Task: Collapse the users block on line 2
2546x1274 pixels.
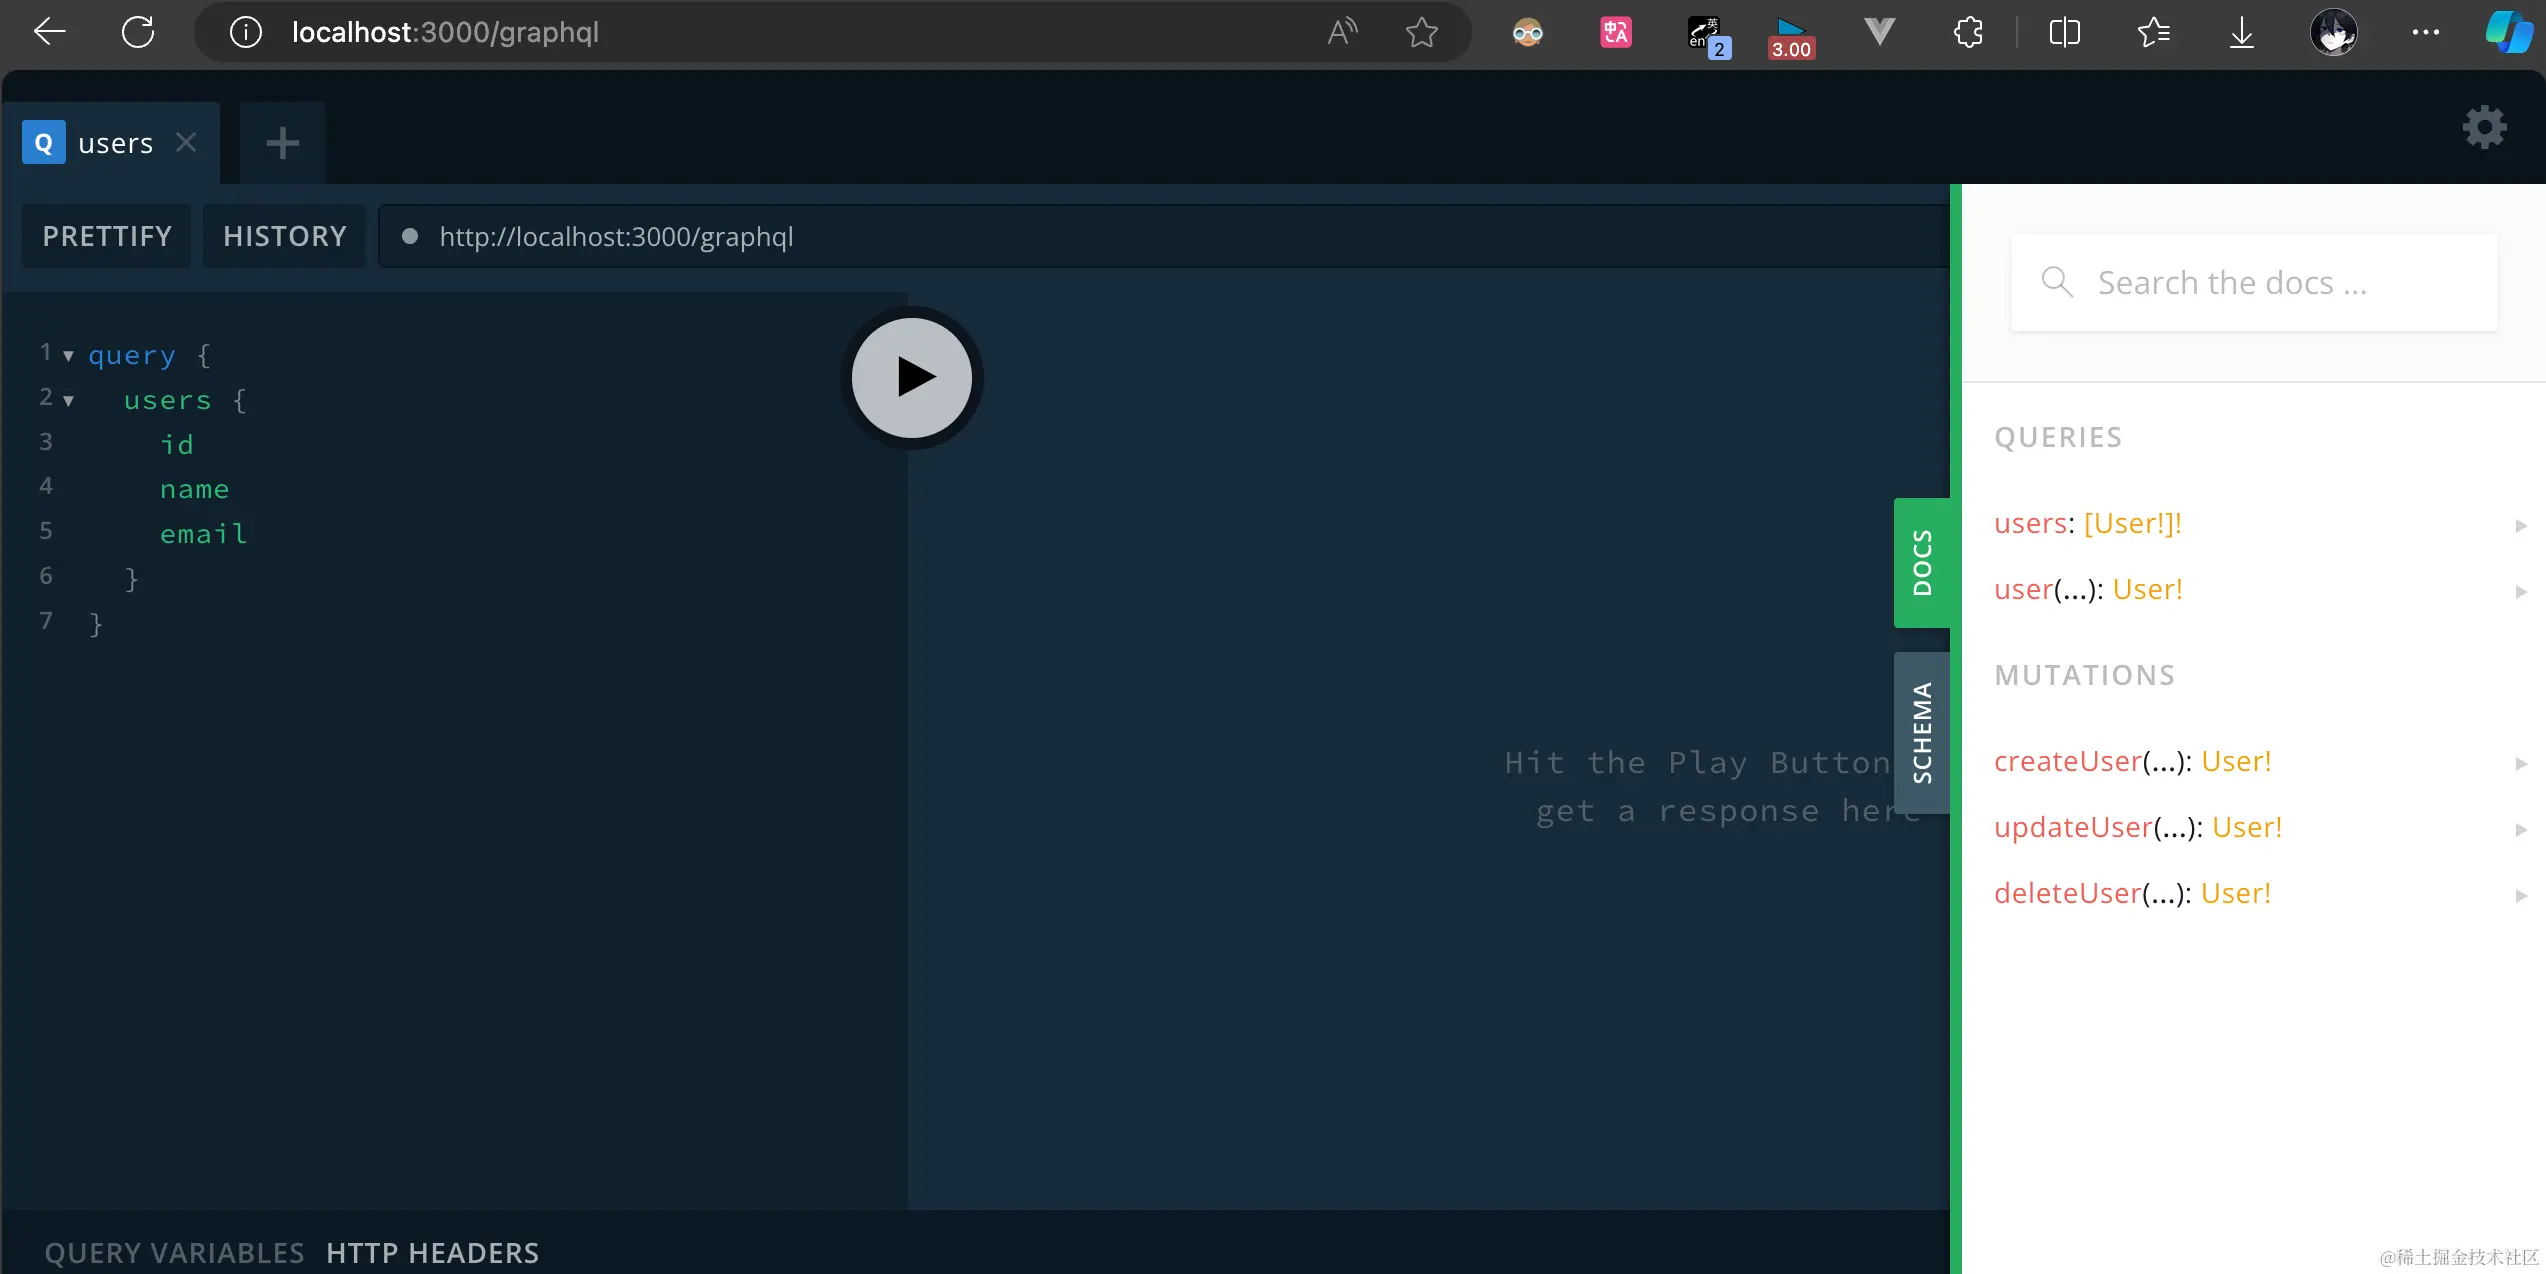Action: point(69,401)
